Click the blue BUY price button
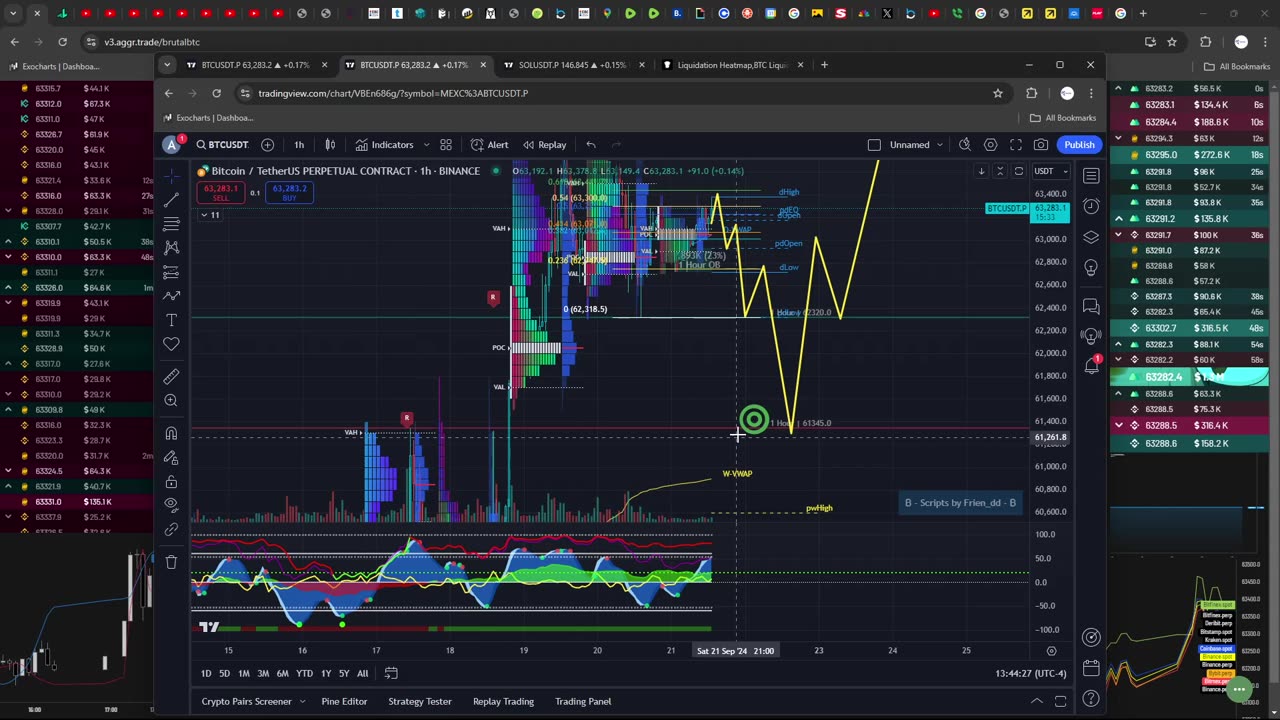 tap(289, 192)
